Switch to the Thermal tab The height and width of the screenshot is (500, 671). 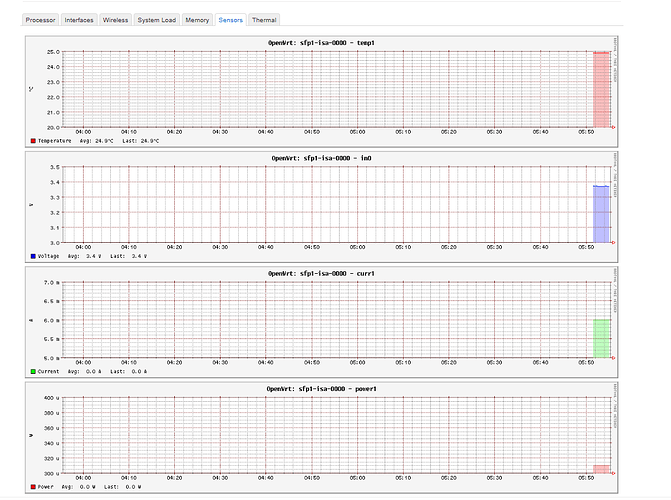[x=265, y=19]
